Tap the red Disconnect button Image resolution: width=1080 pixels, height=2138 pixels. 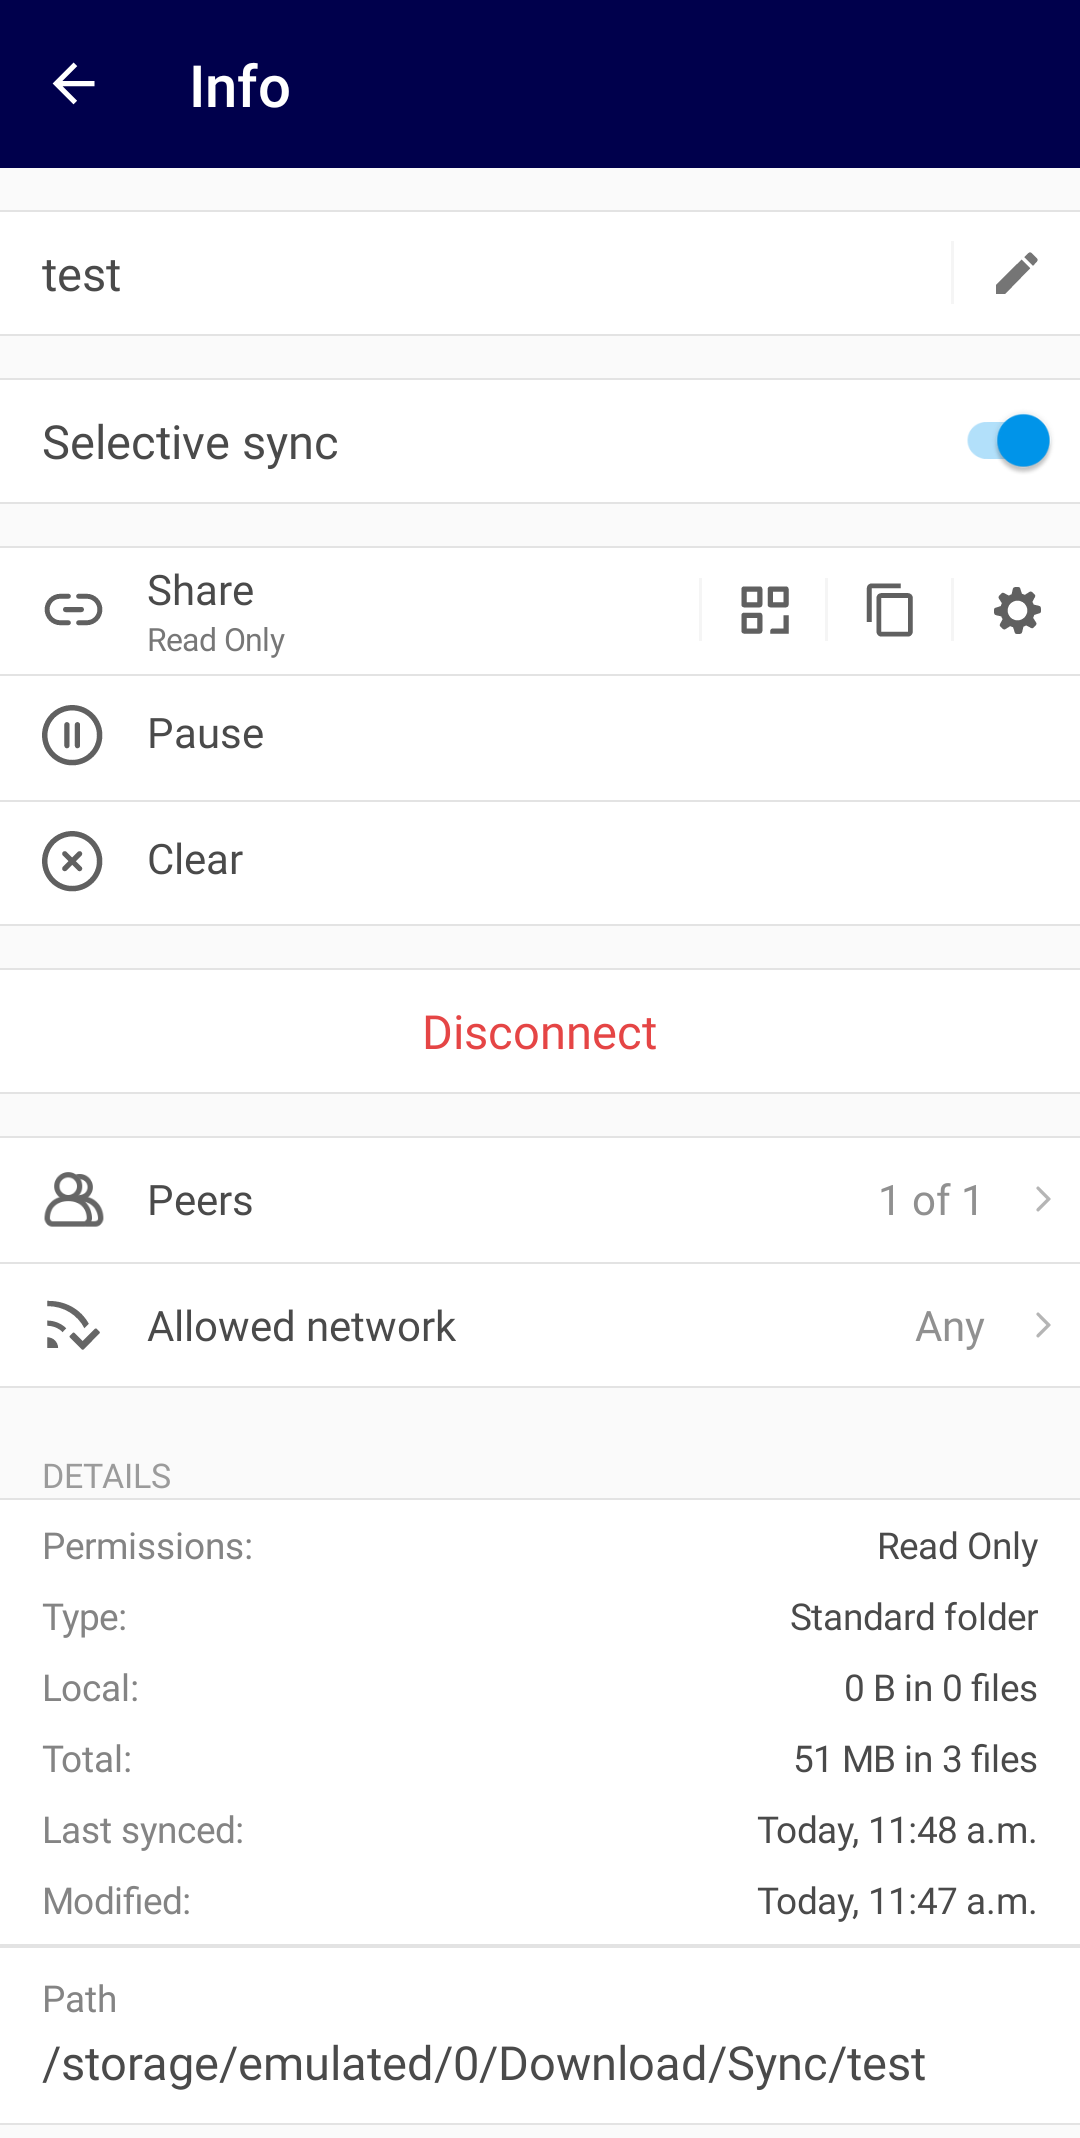point(540,1032)
